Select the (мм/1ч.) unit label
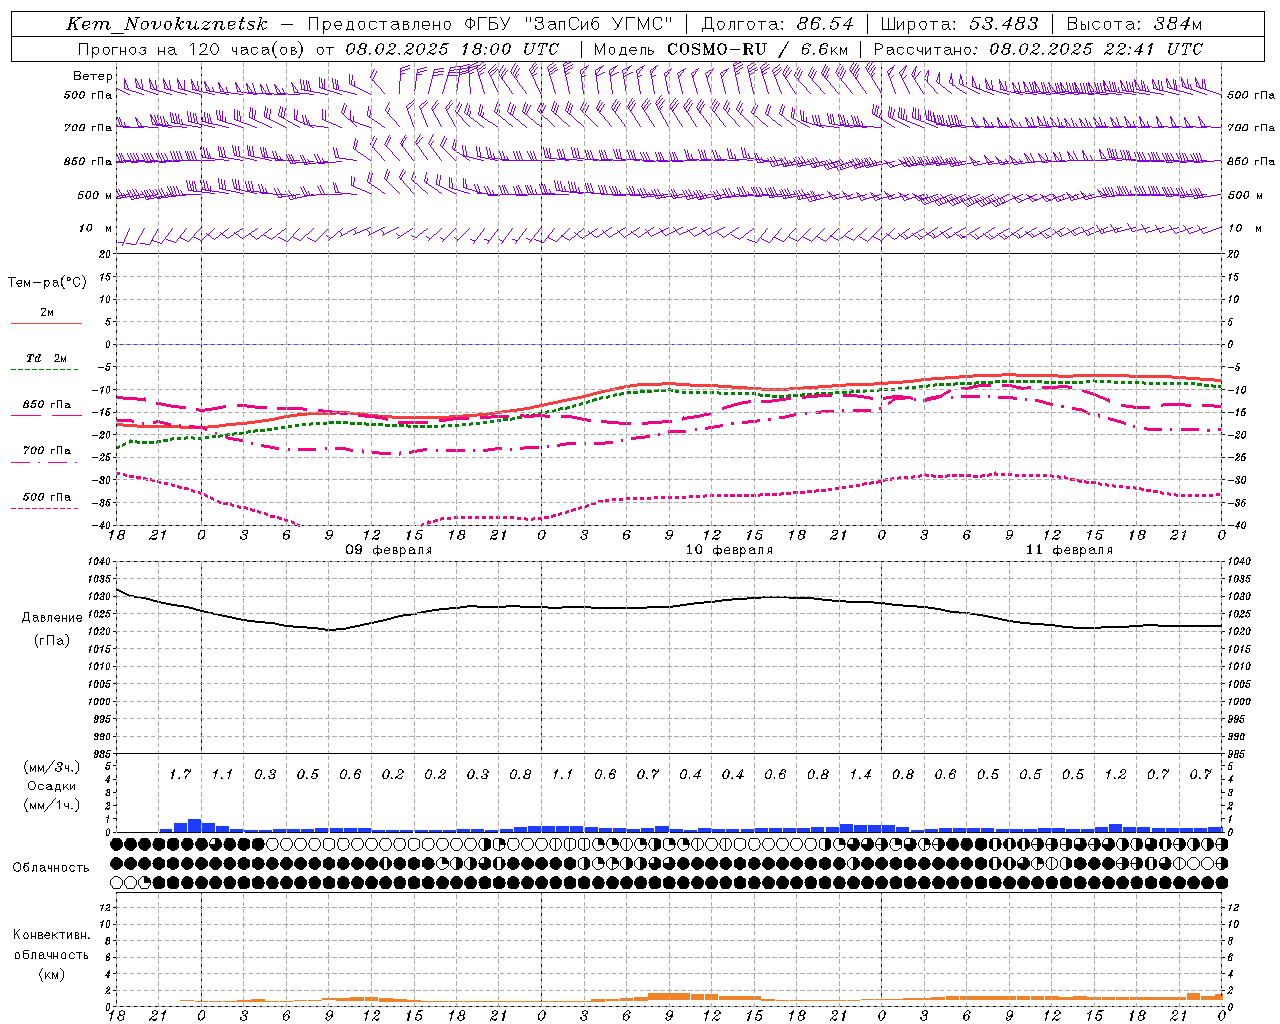 51,805
